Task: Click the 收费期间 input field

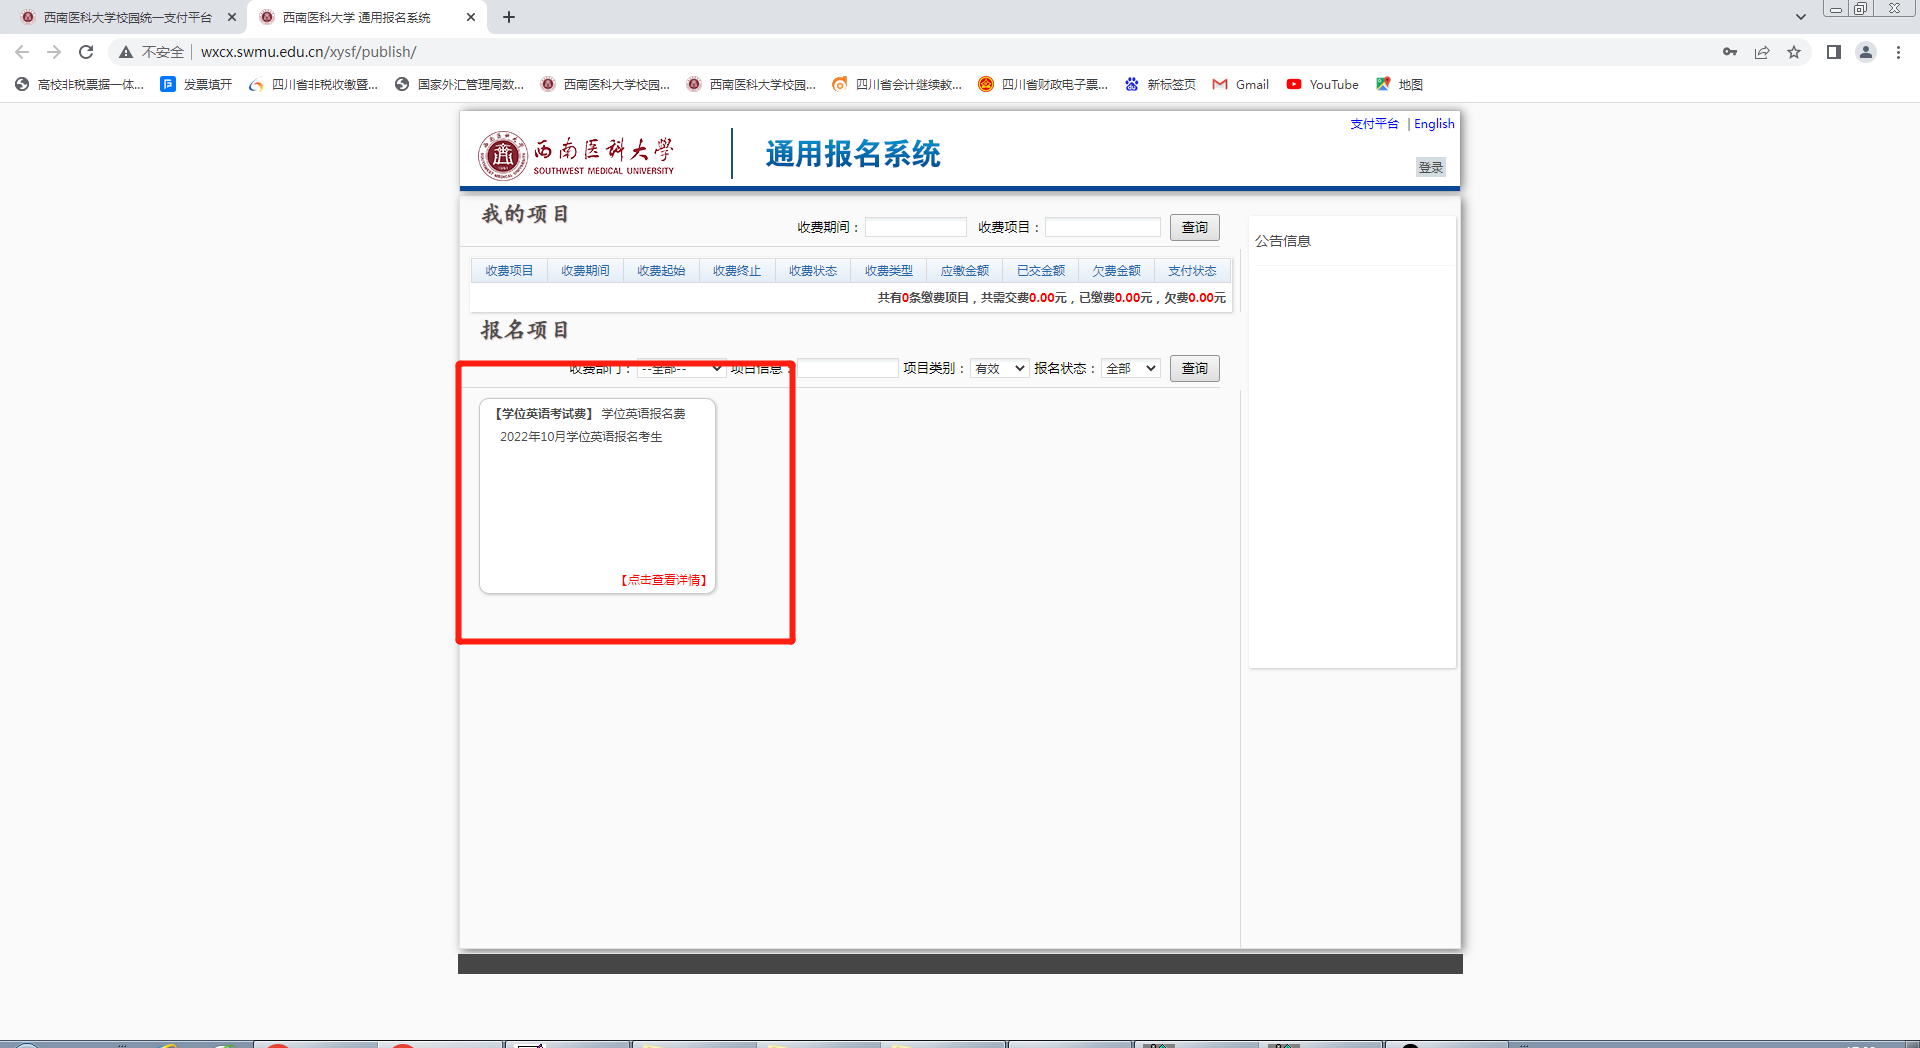Action: (x=915, y=228)
